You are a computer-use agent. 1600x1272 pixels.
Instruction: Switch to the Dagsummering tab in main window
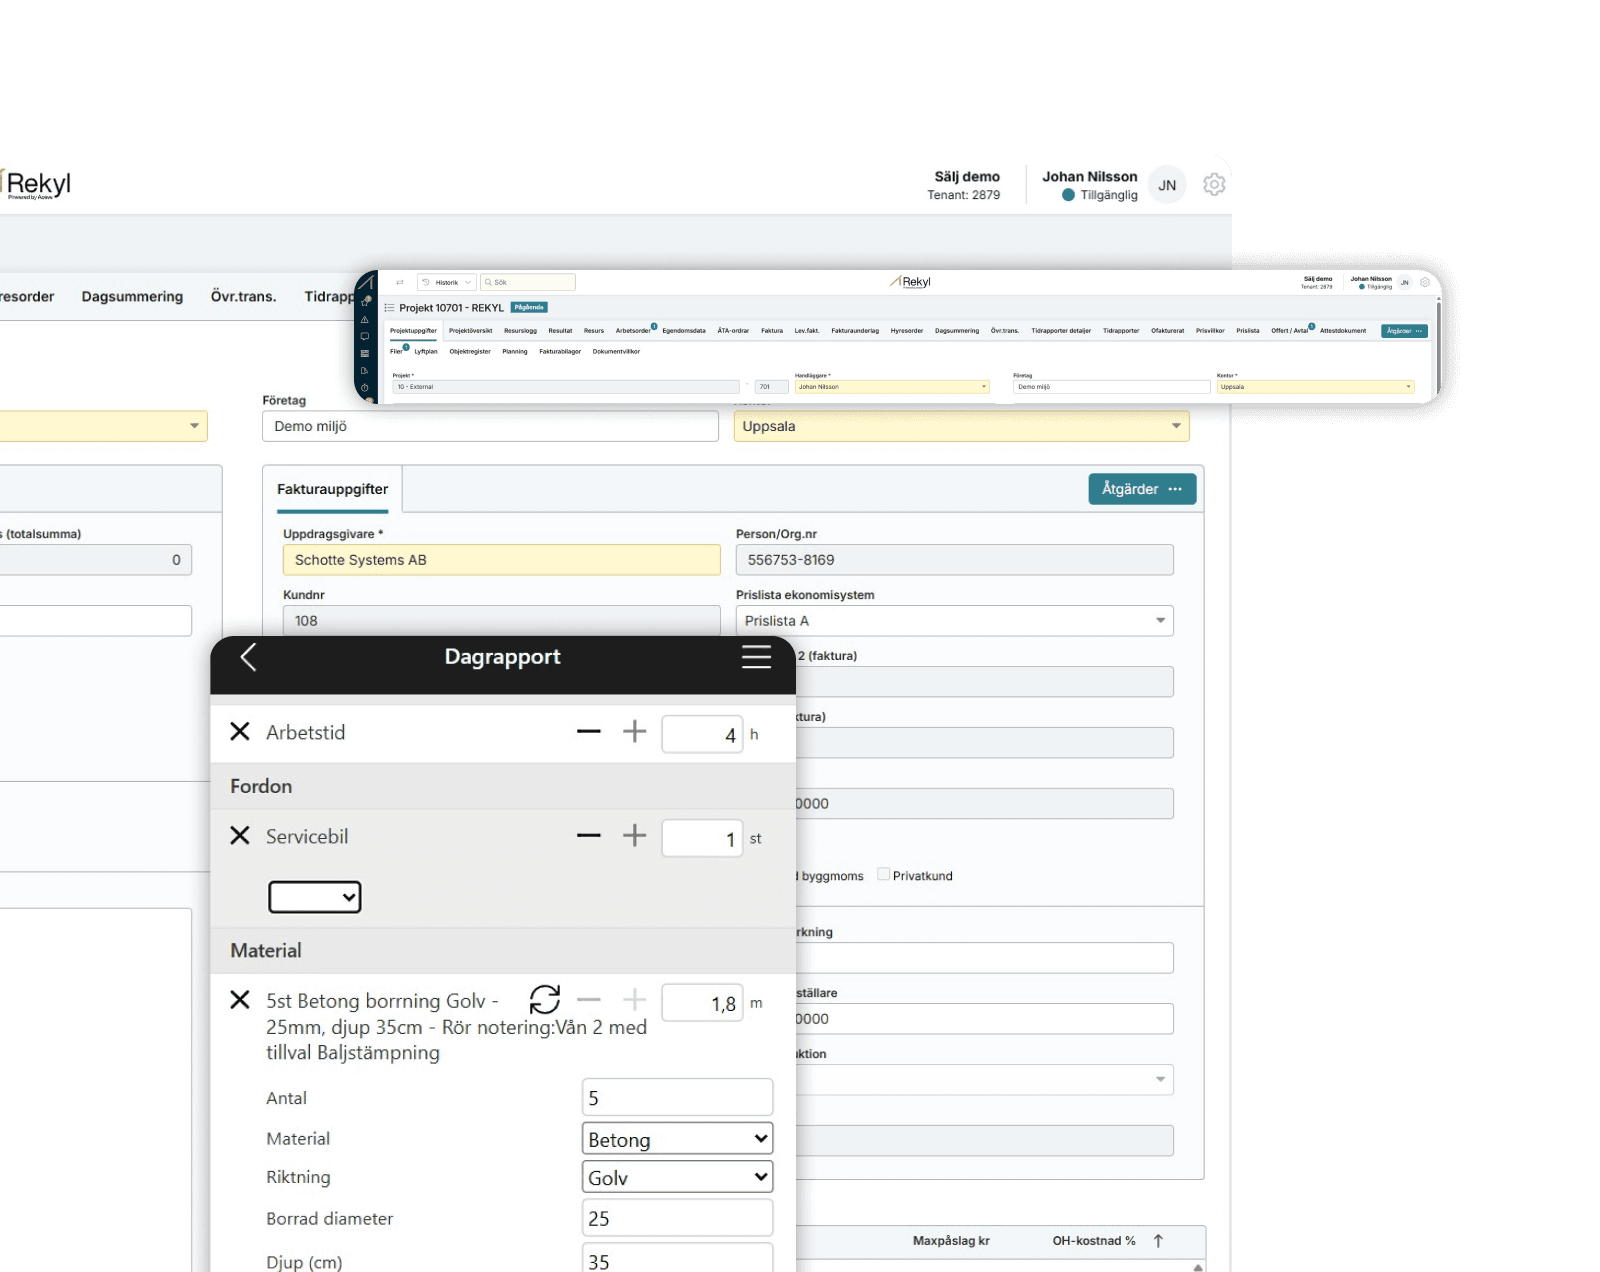[132, 297]
